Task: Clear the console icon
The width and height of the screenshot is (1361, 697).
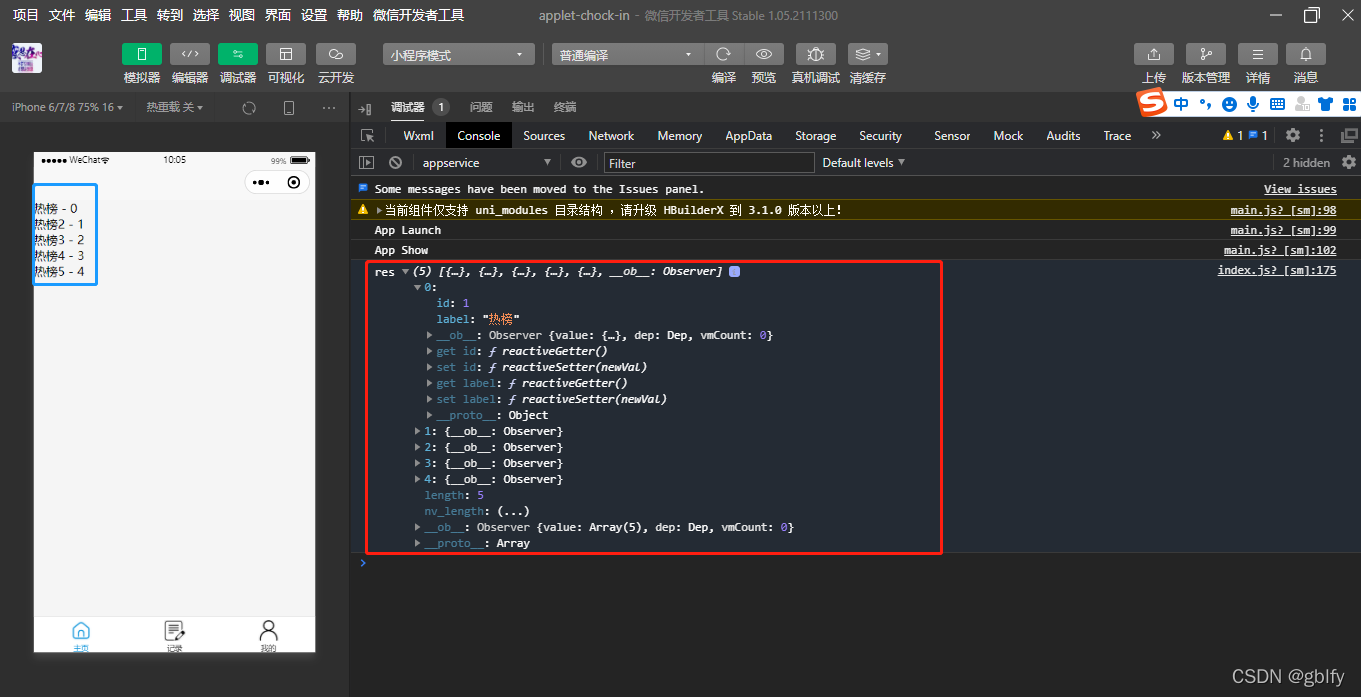Action: [x=395, y=162]
